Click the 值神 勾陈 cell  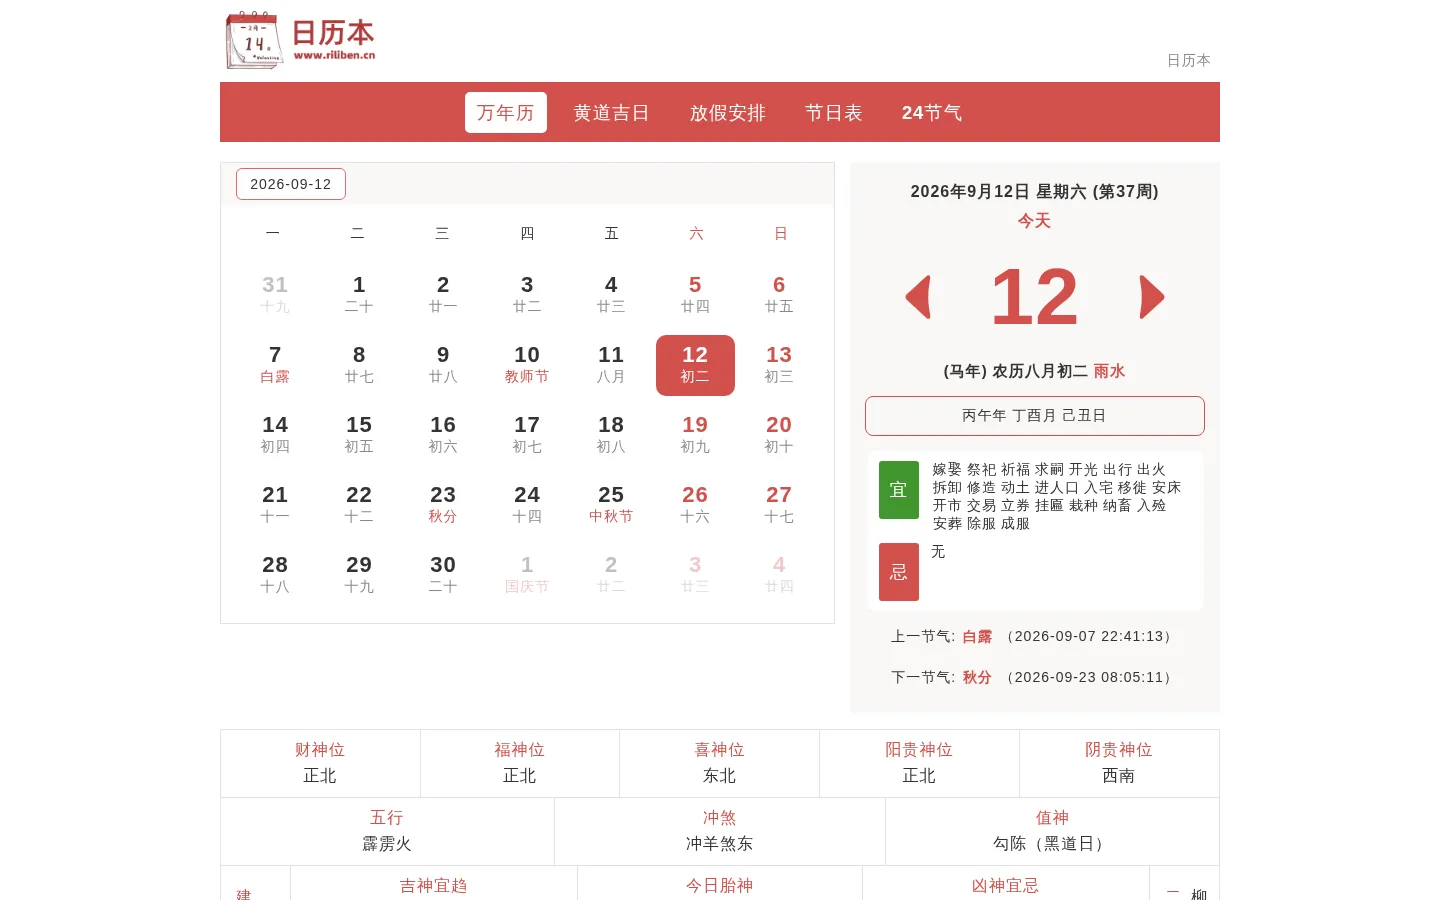(x=1052, y=831)
